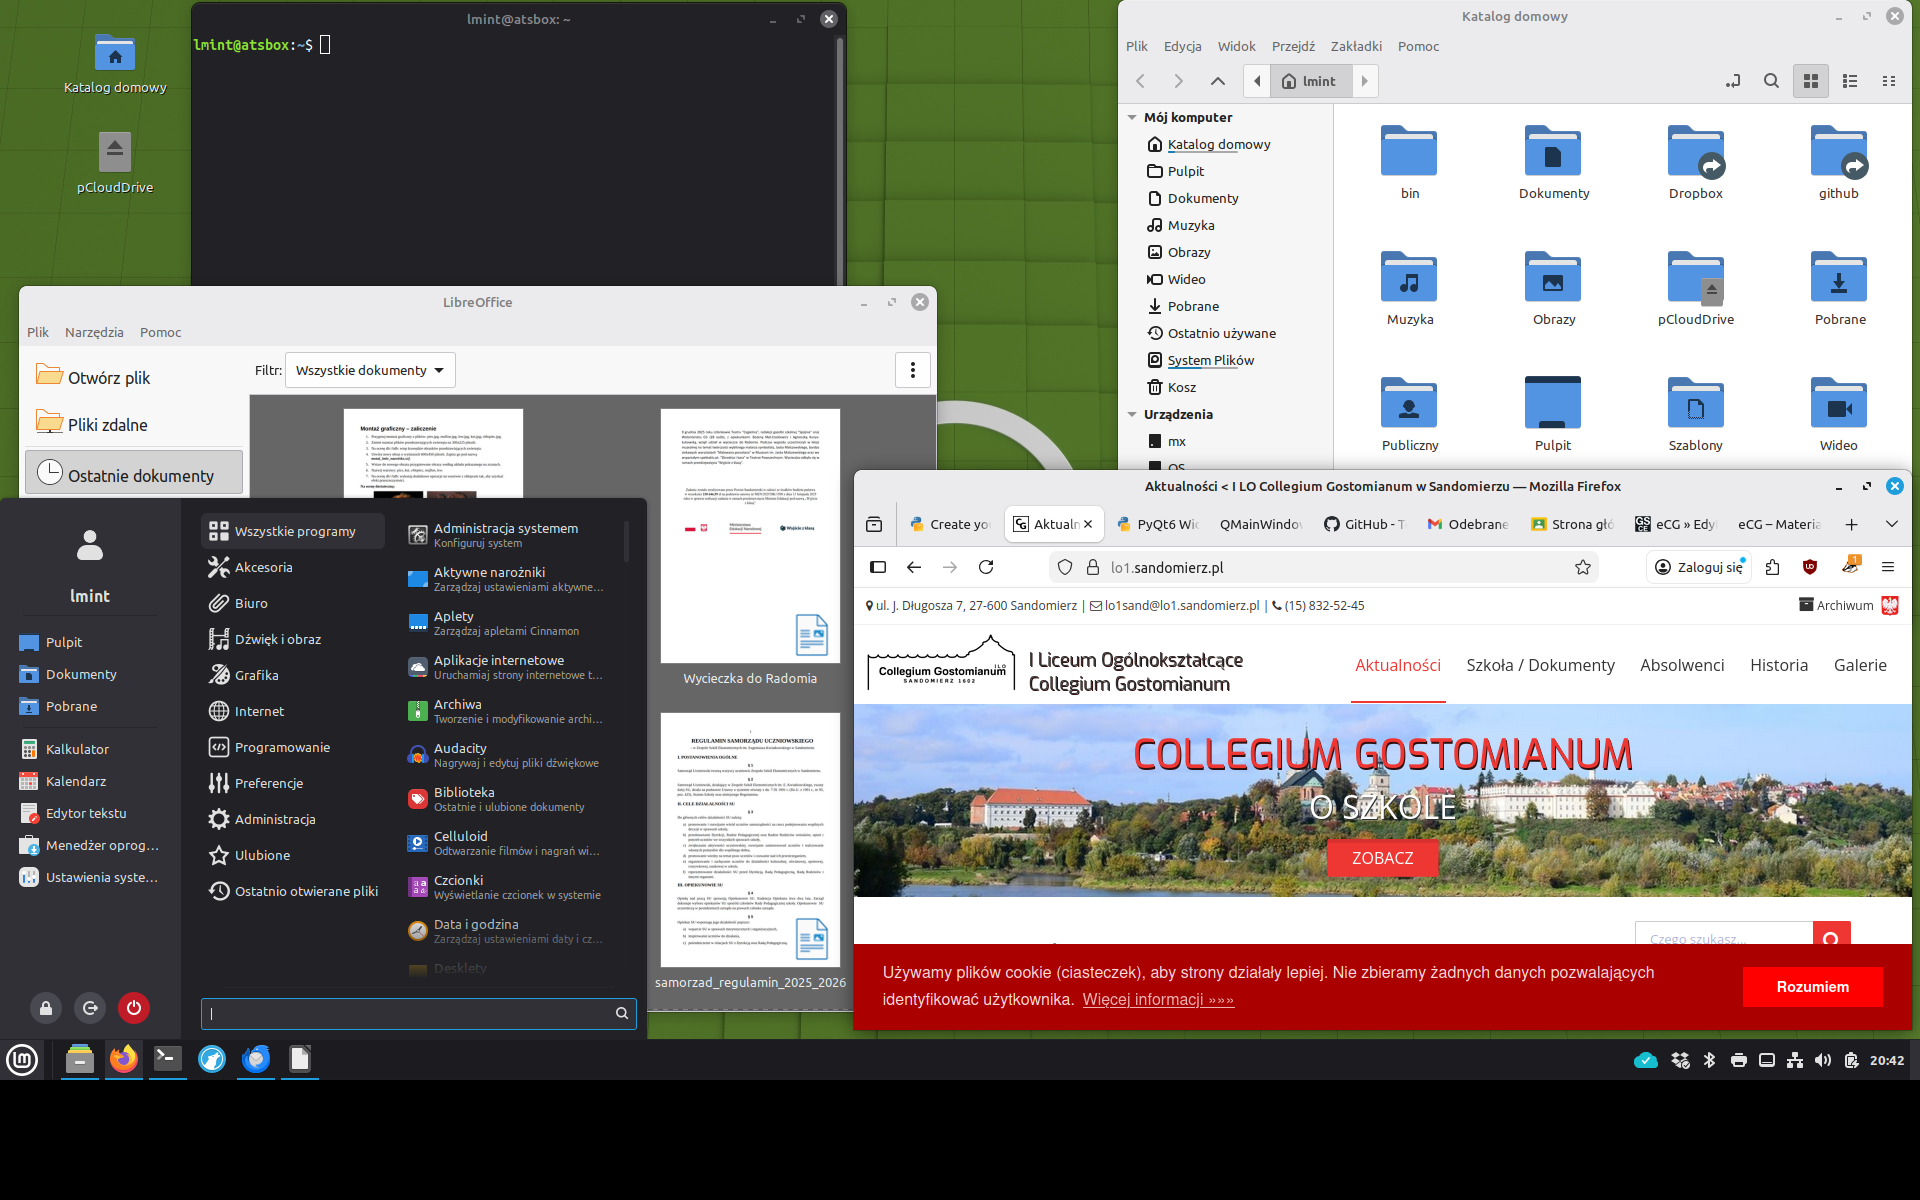
Task: Open the uBlock Origin toolbar icon
Action: (x=1809, y=567)
